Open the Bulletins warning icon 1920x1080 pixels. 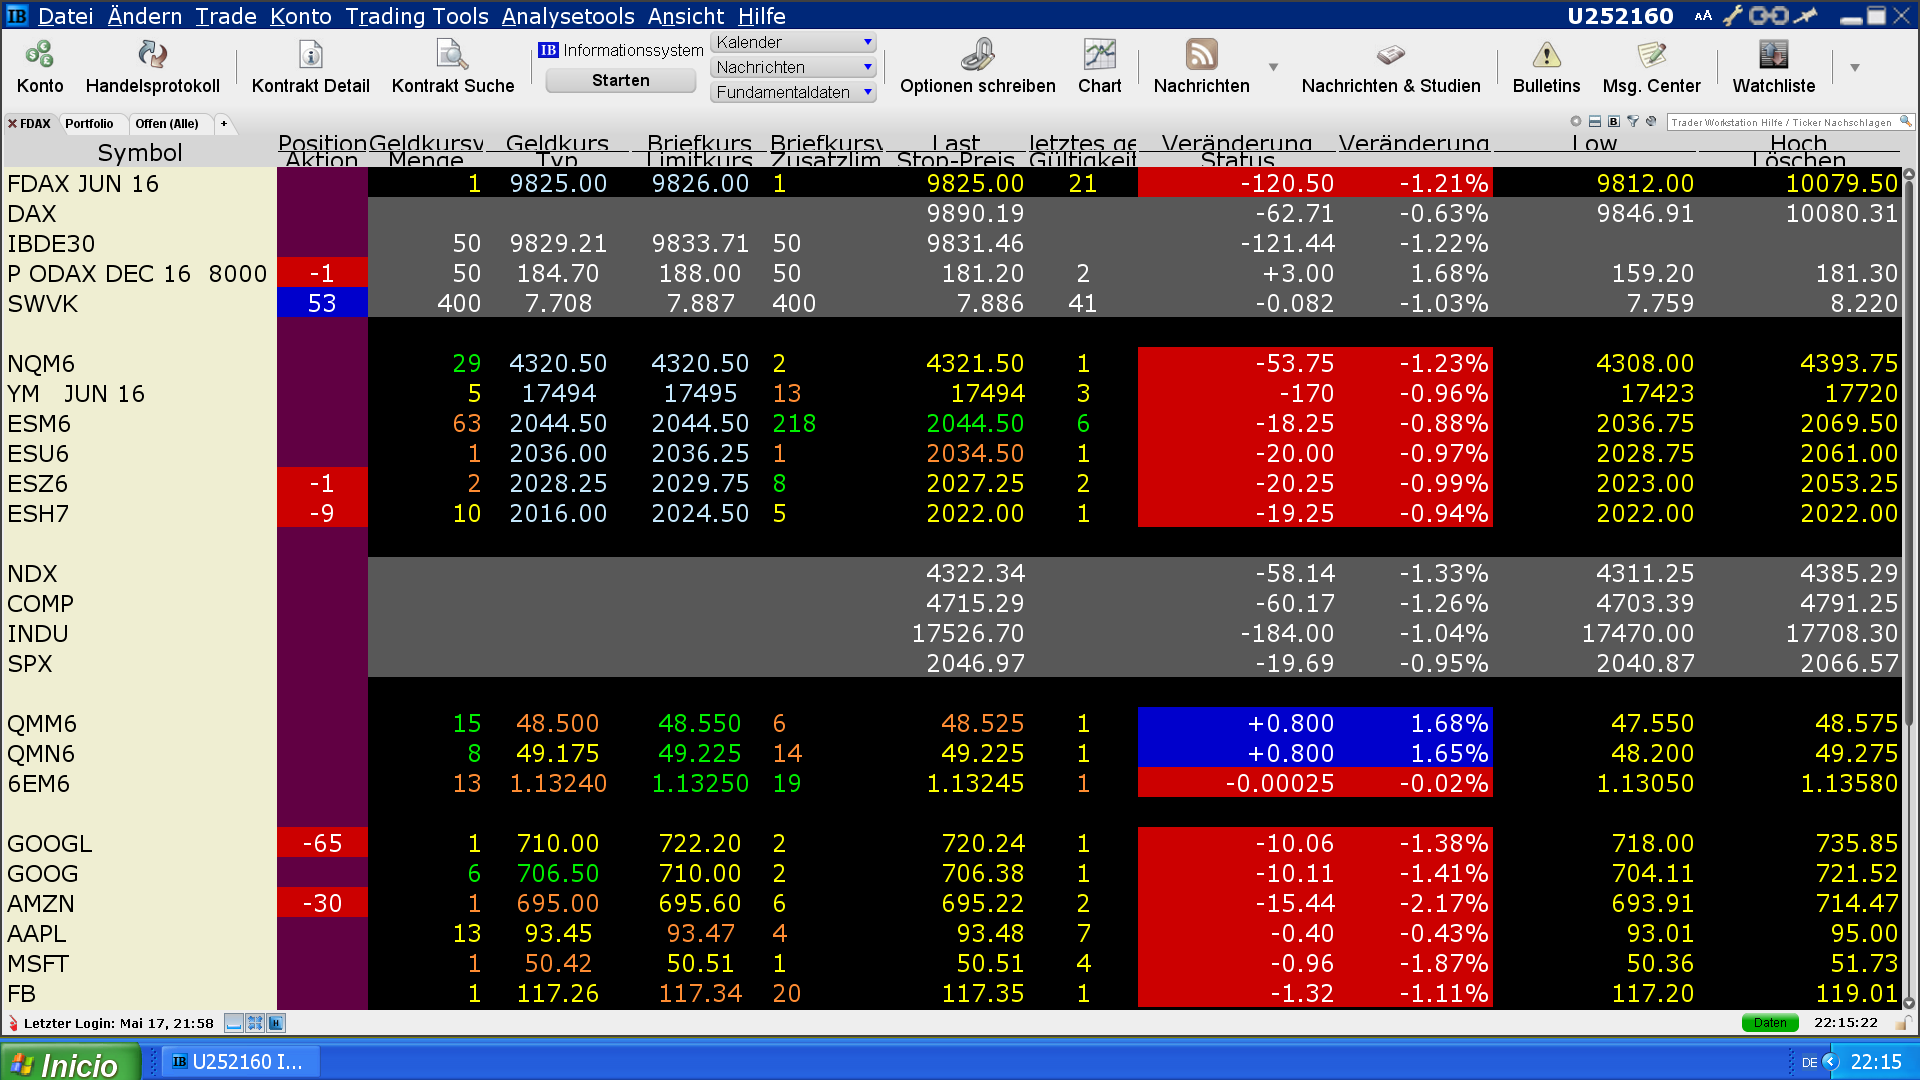click(x=1546, y=55)
